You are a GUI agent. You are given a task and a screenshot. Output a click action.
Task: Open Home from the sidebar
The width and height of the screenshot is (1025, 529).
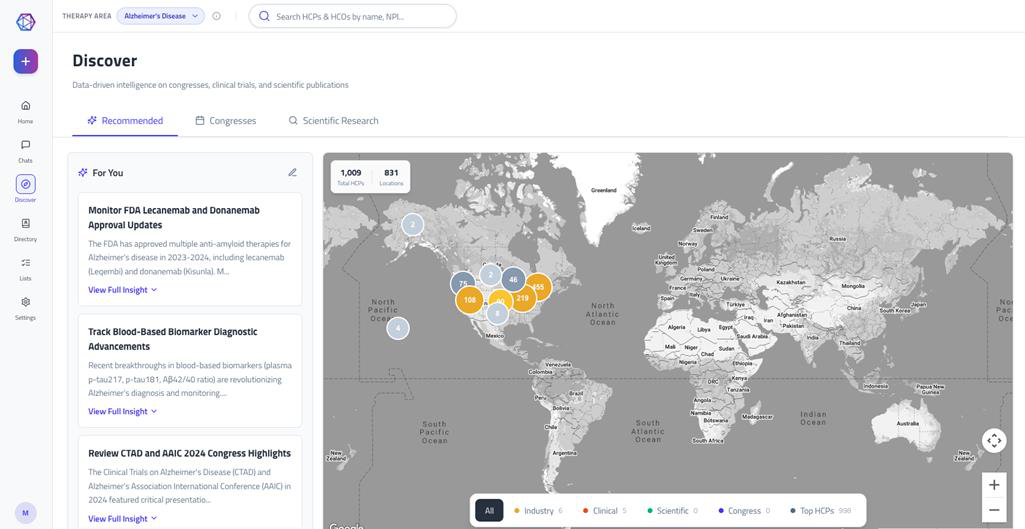(x=25, y=112)
